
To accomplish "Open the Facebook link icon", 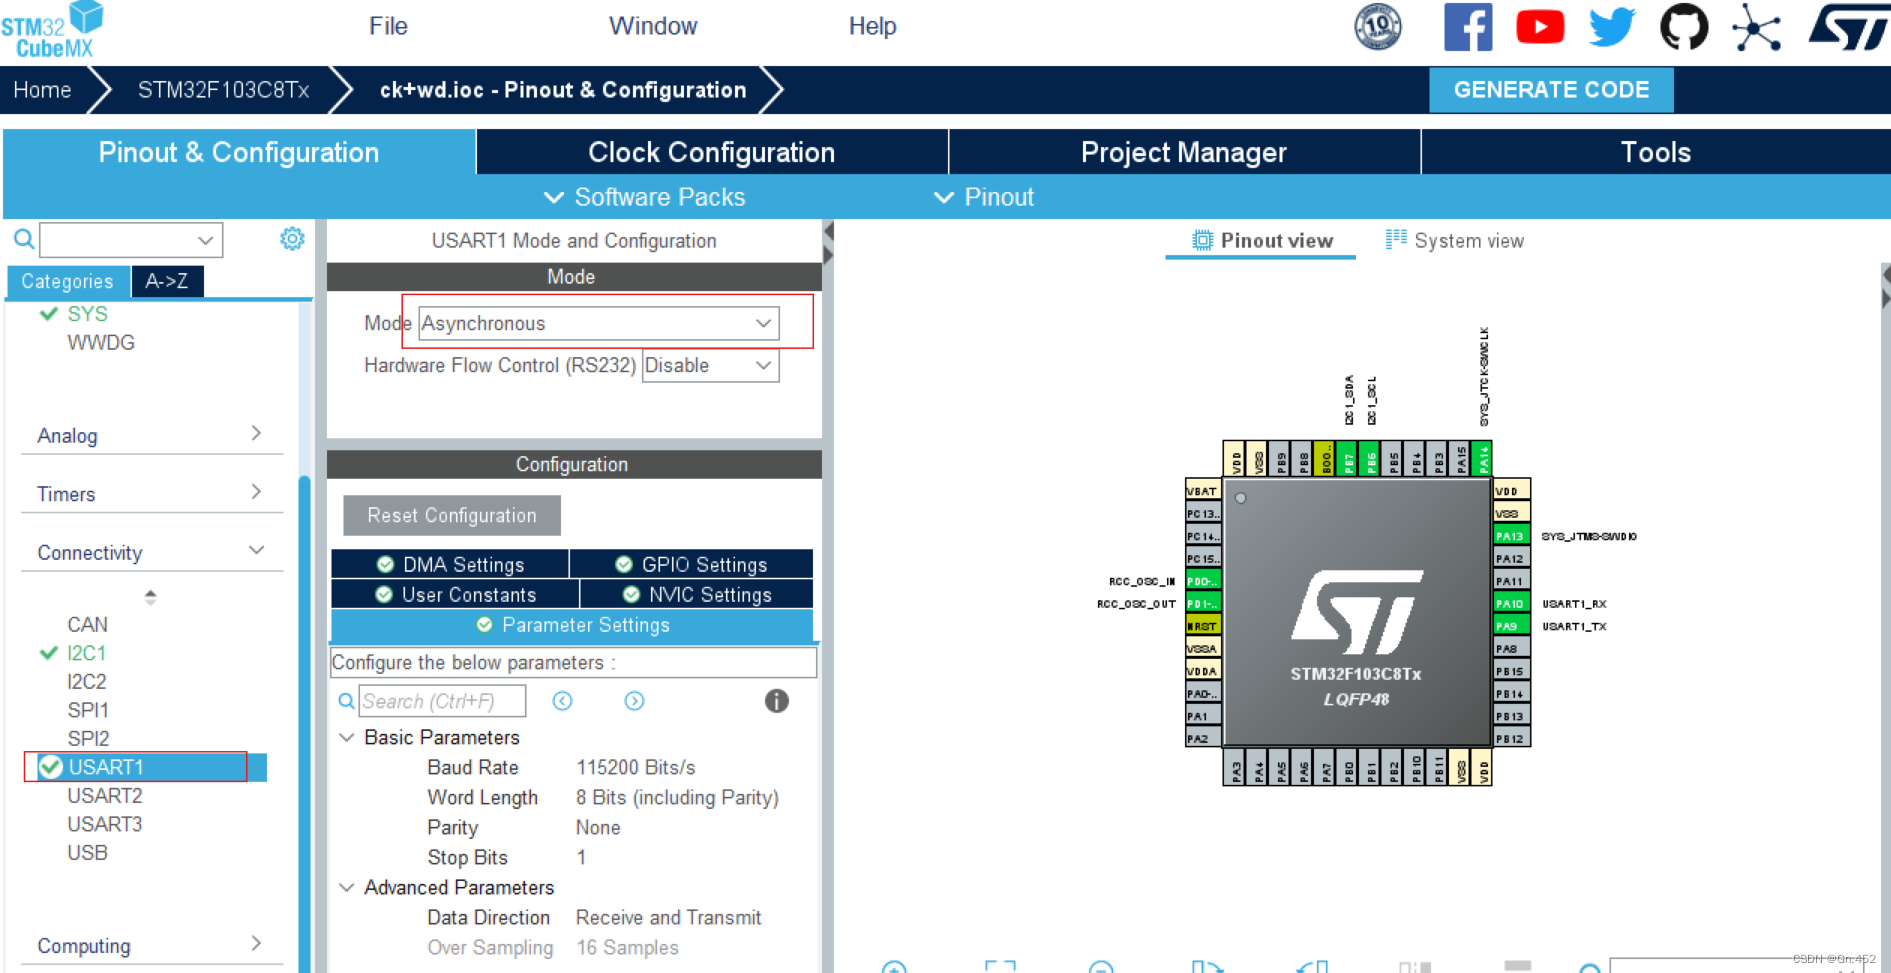I will coord(1468,27).
